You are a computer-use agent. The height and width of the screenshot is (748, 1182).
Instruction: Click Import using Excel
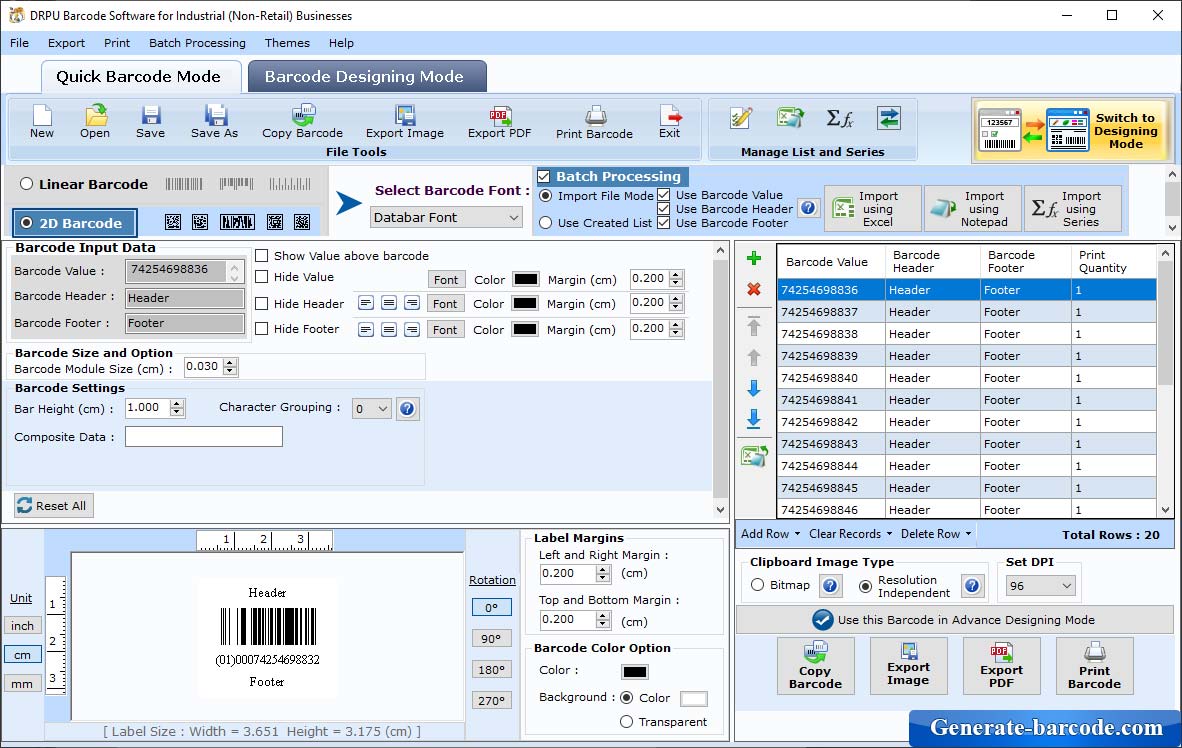tap(873, 208)
